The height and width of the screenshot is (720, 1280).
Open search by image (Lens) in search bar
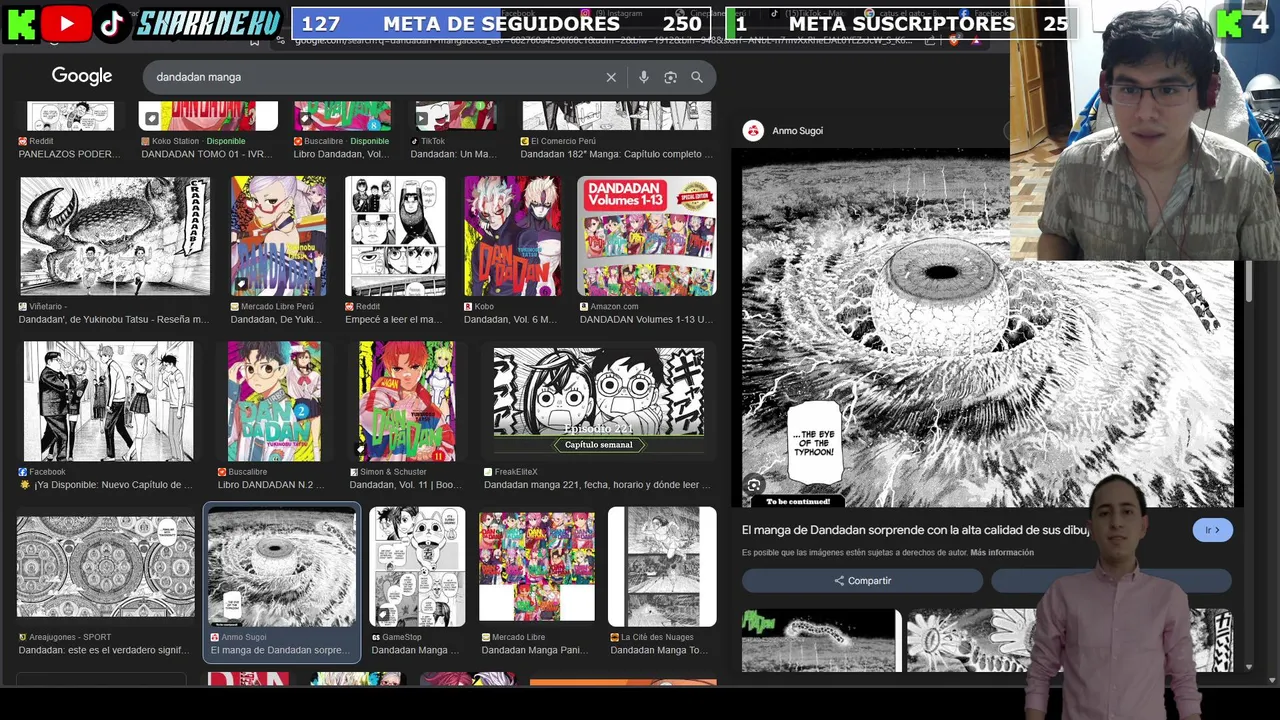(670, 77)
